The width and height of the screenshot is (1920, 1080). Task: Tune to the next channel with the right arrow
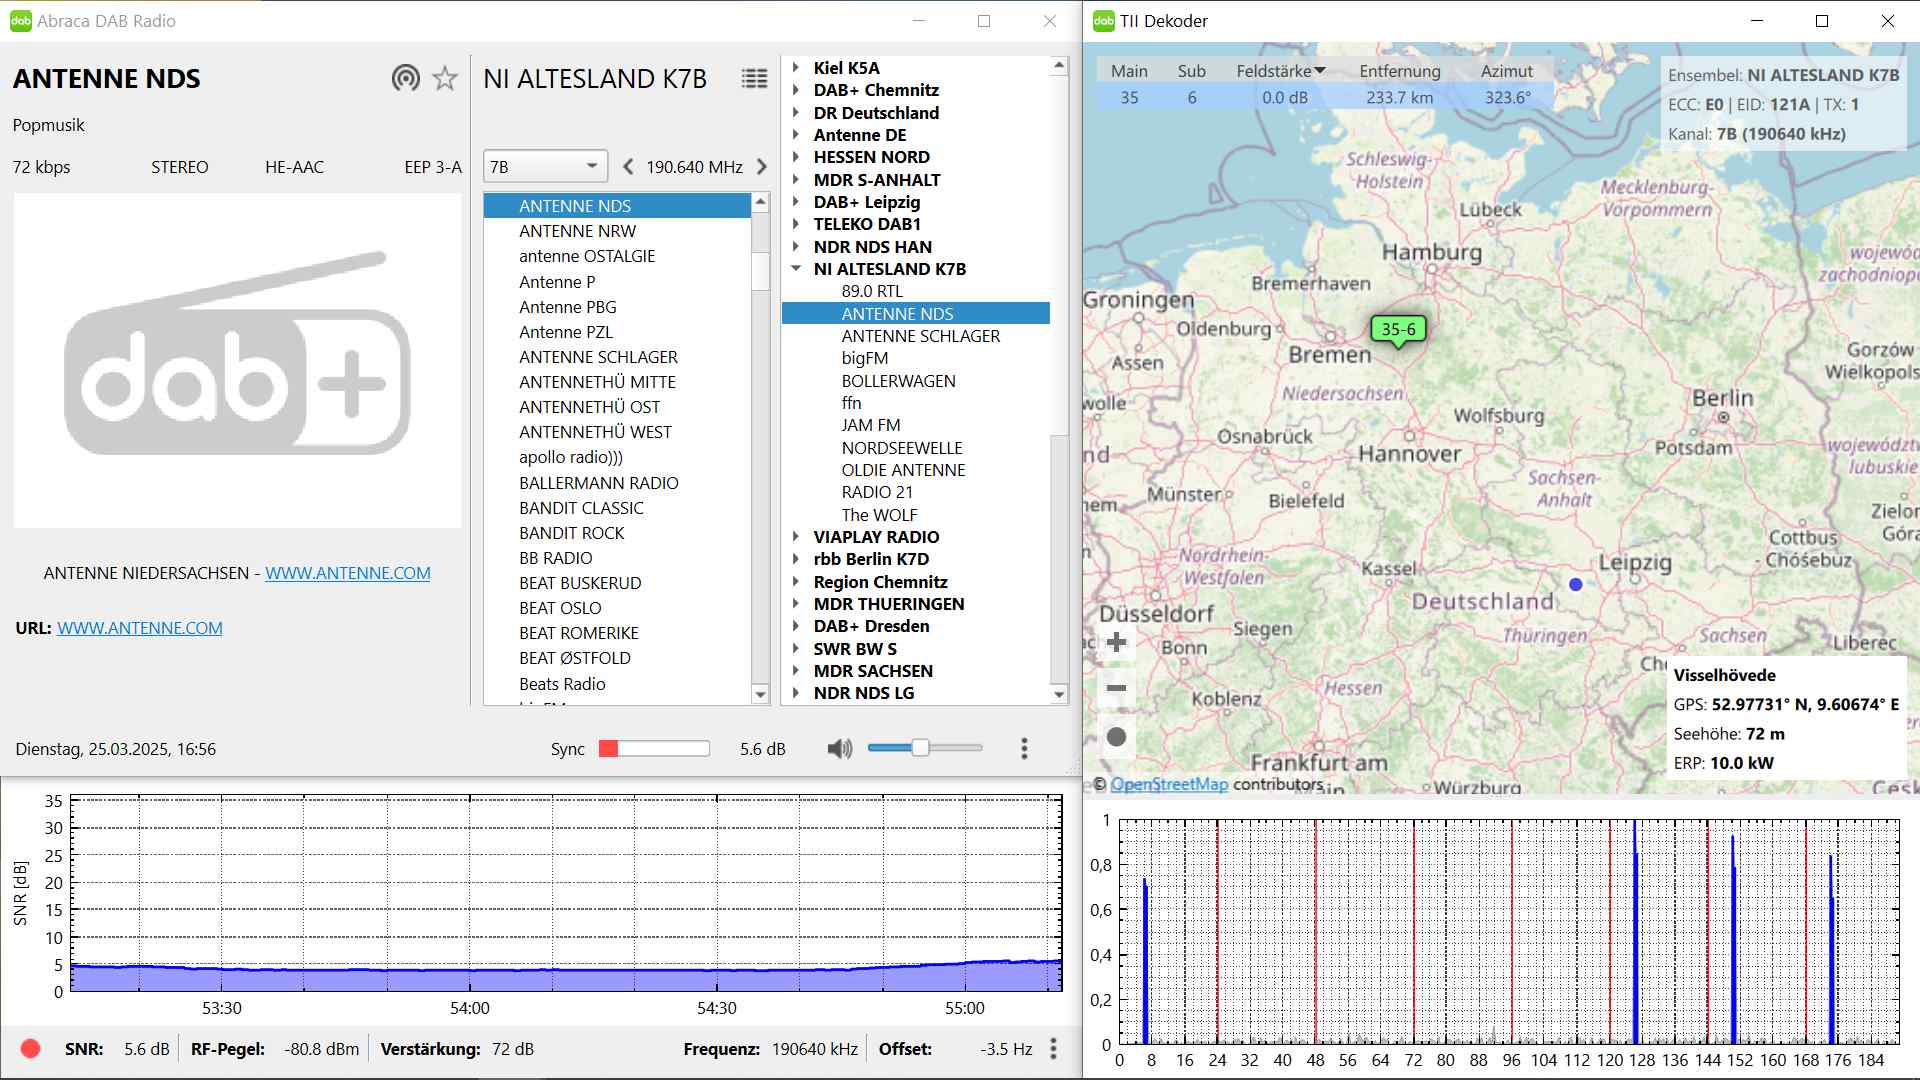(x=762, y=167)
